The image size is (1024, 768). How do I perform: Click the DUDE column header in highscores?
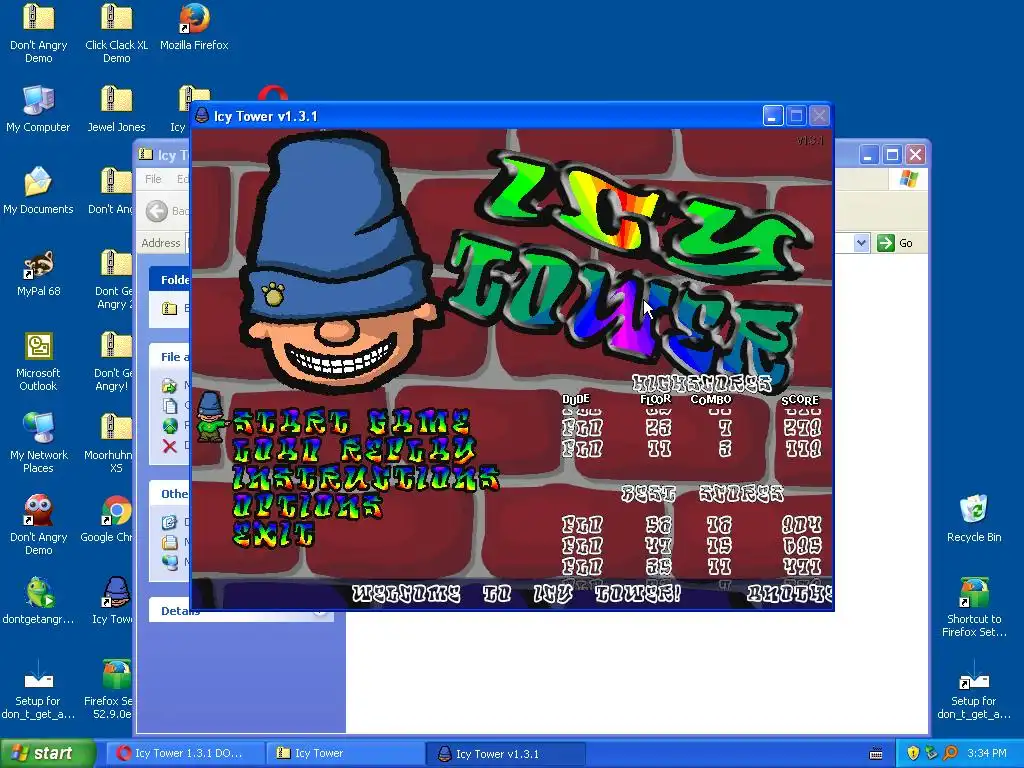pyautogui.click(x=576, y=399)
